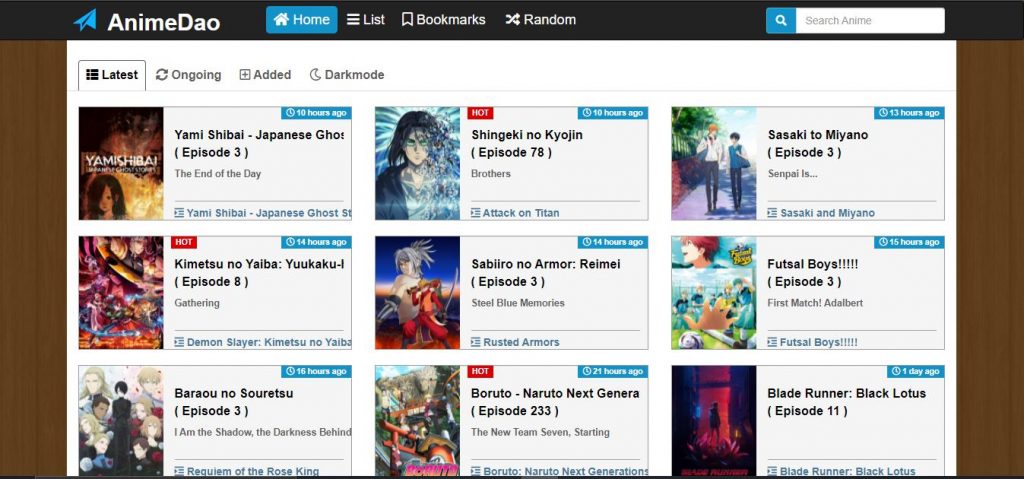Image resolution: width=1024 pixels, height=479 pixels.
Task: Click list icon beside Attack on Titan
Action: click(475, 213)
